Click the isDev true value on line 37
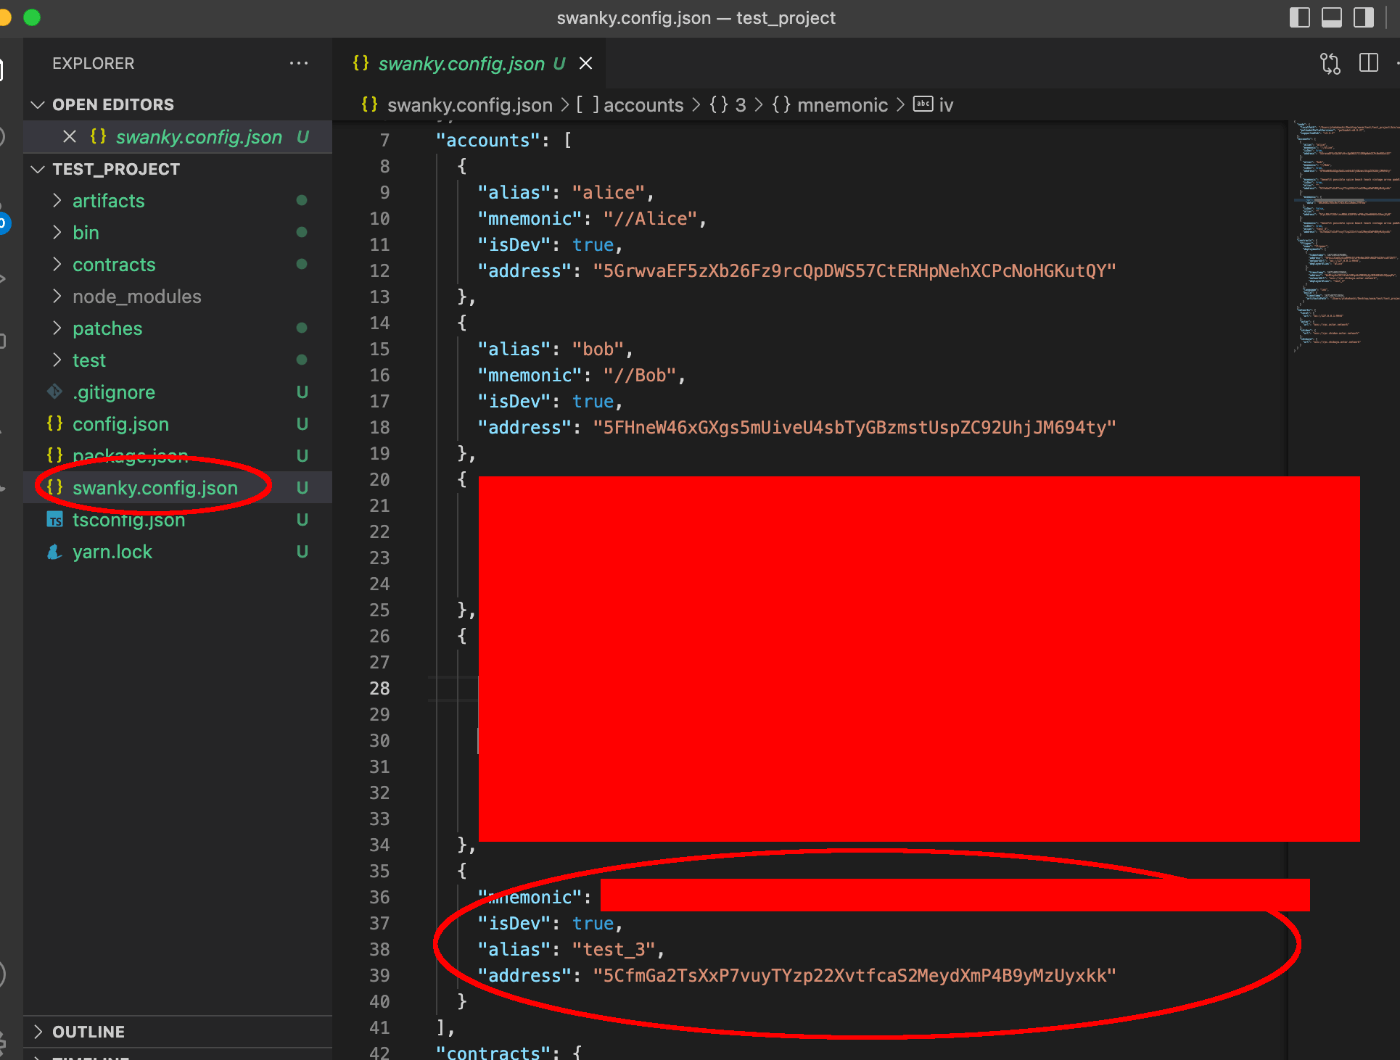The width and height of the screenshot is (1400, 1060). tap(593, 923)
